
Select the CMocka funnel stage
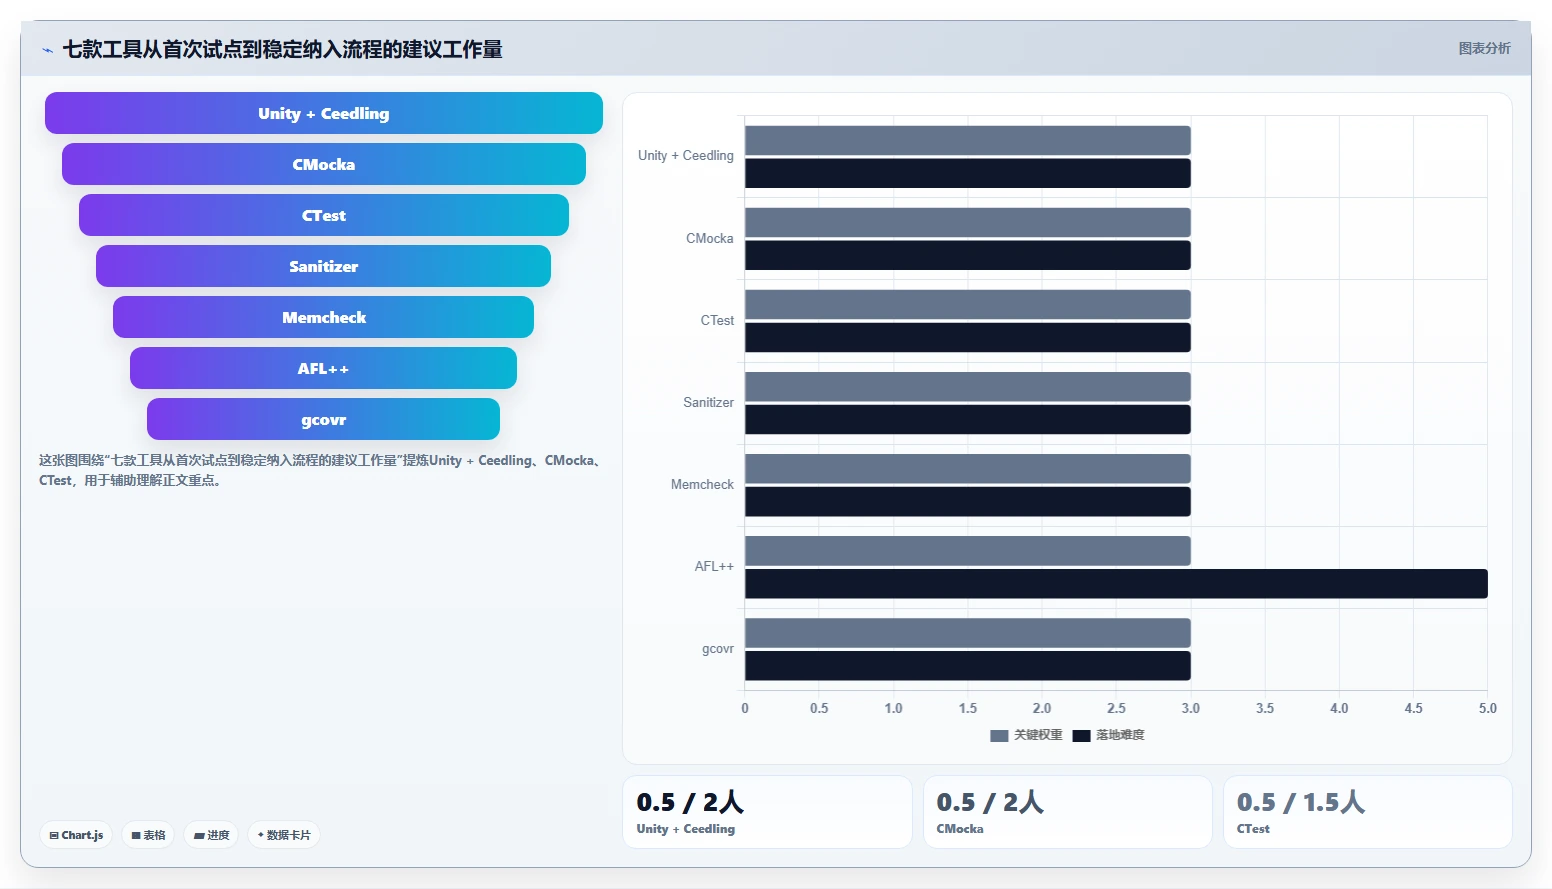[x=324, y=164]
